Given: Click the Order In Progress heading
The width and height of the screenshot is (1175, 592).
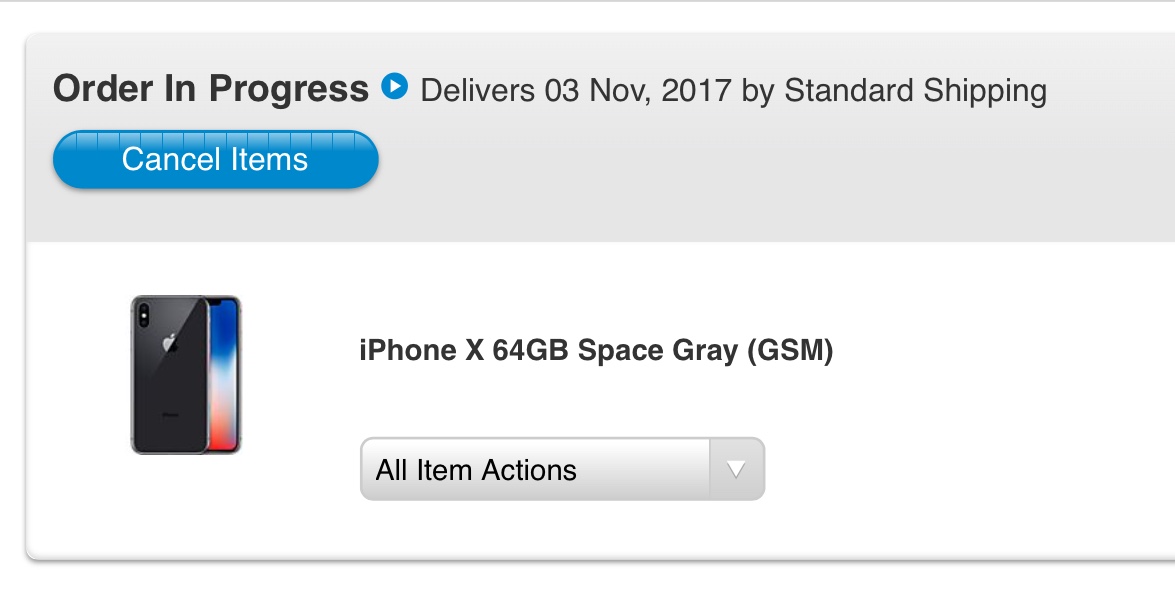Looking at the screenshot, I should [211, 88].
